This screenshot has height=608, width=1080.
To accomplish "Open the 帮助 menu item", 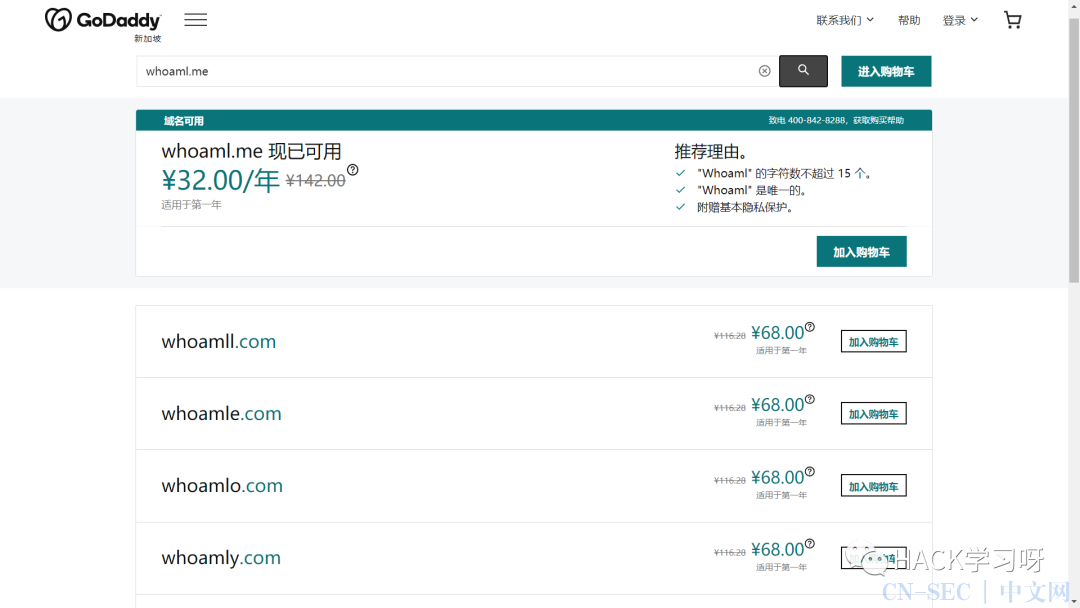I will tap(908, 20).
